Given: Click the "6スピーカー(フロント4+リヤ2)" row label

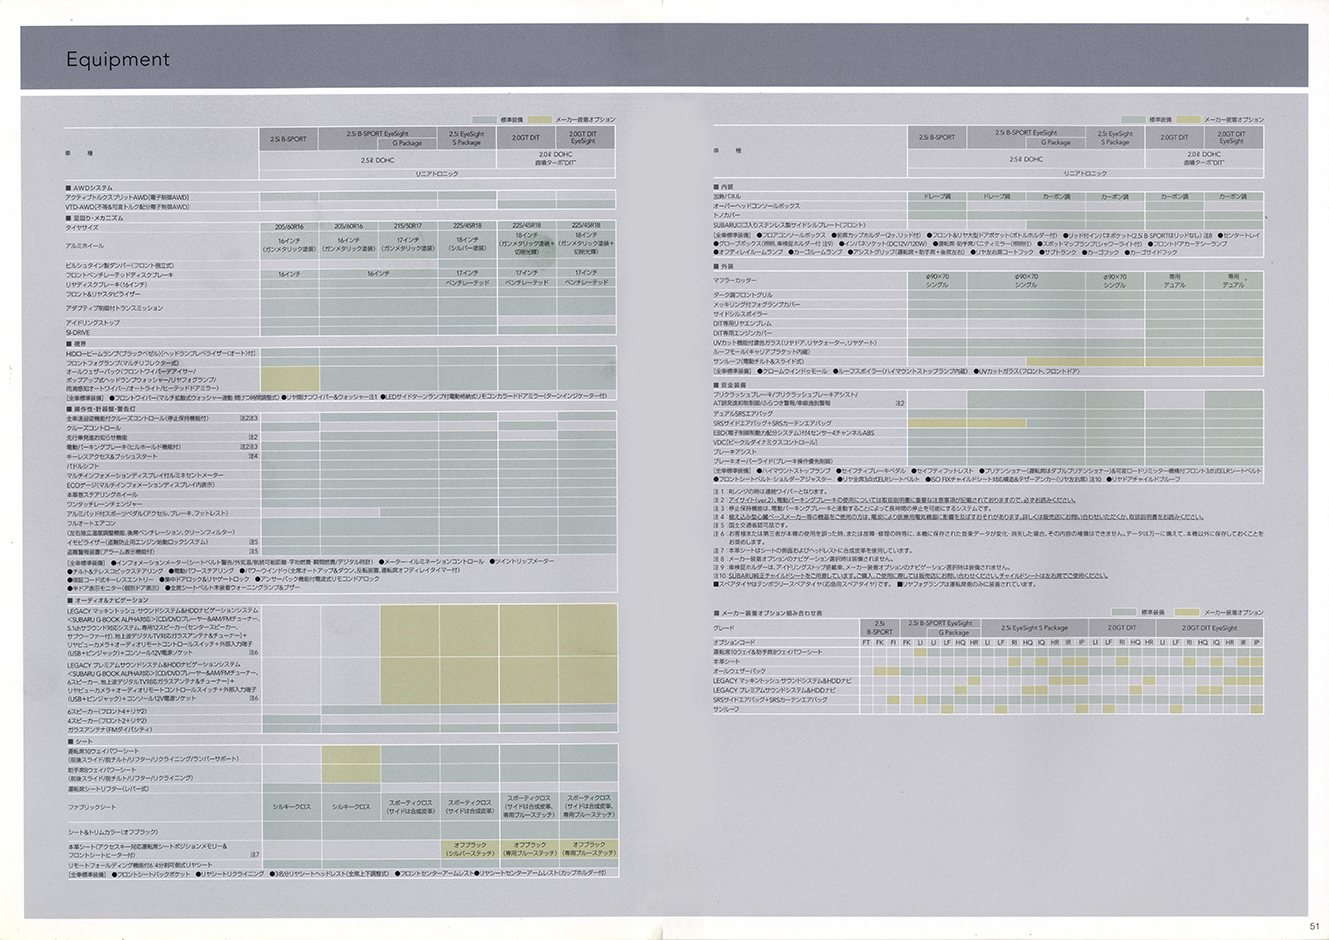Looking at the screenshot, I should [x=106, y=710].
